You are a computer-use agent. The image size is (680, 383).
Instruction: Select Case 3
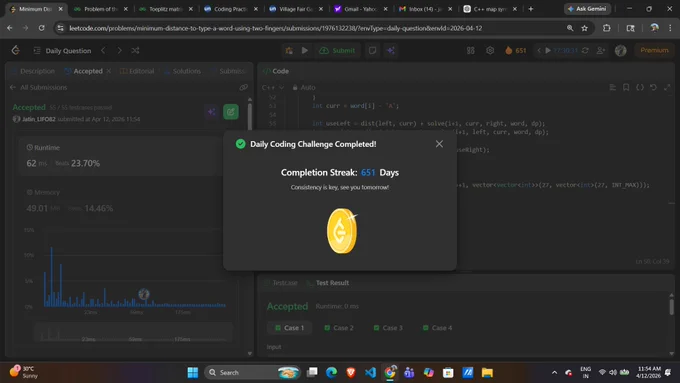pyautogui.click(x=388, y=328)
